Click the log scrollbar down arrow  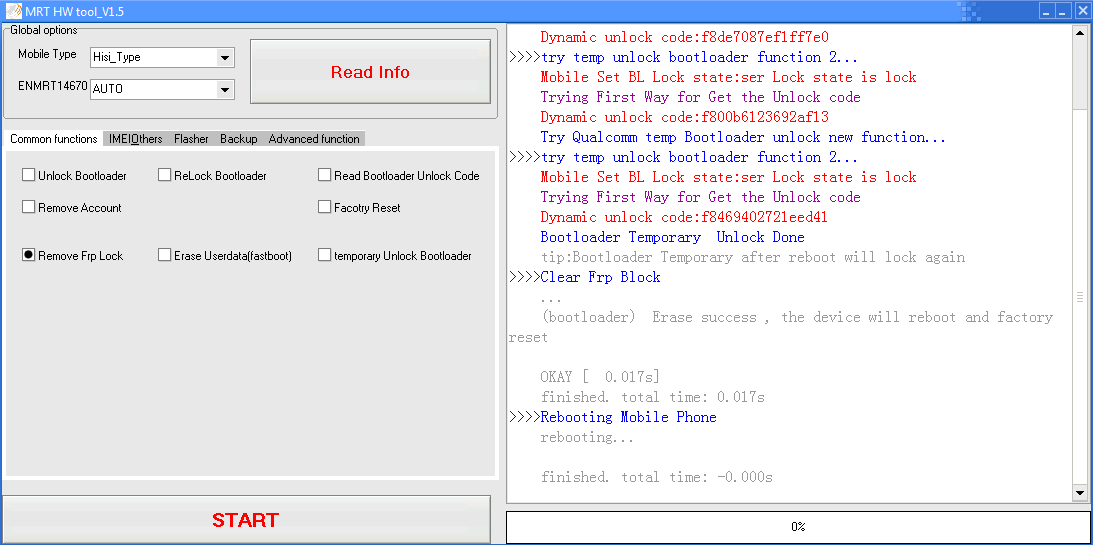point(1080,493)
